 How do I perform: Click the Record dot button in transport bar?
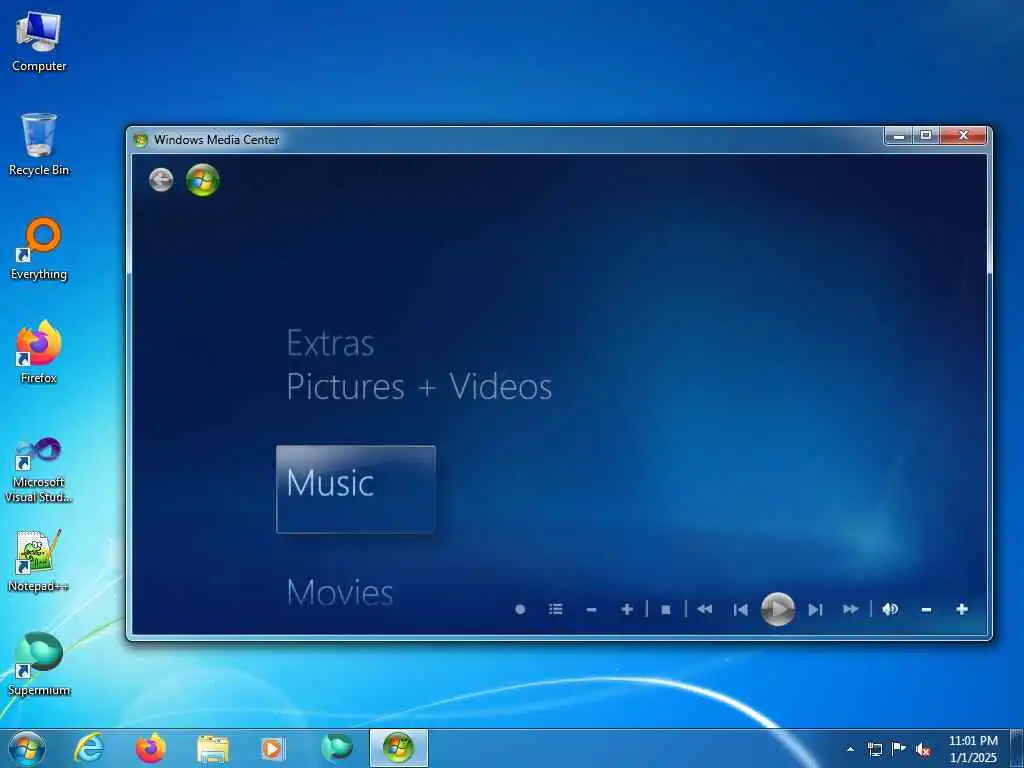click(520, 609)
